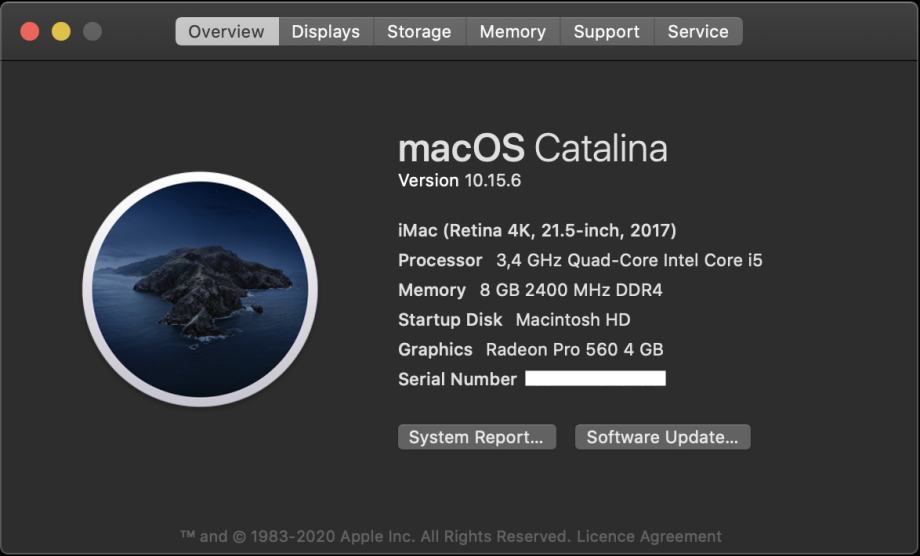Open System Report
Viewport: 920px width, 556px height.
[x=476, y=437]
